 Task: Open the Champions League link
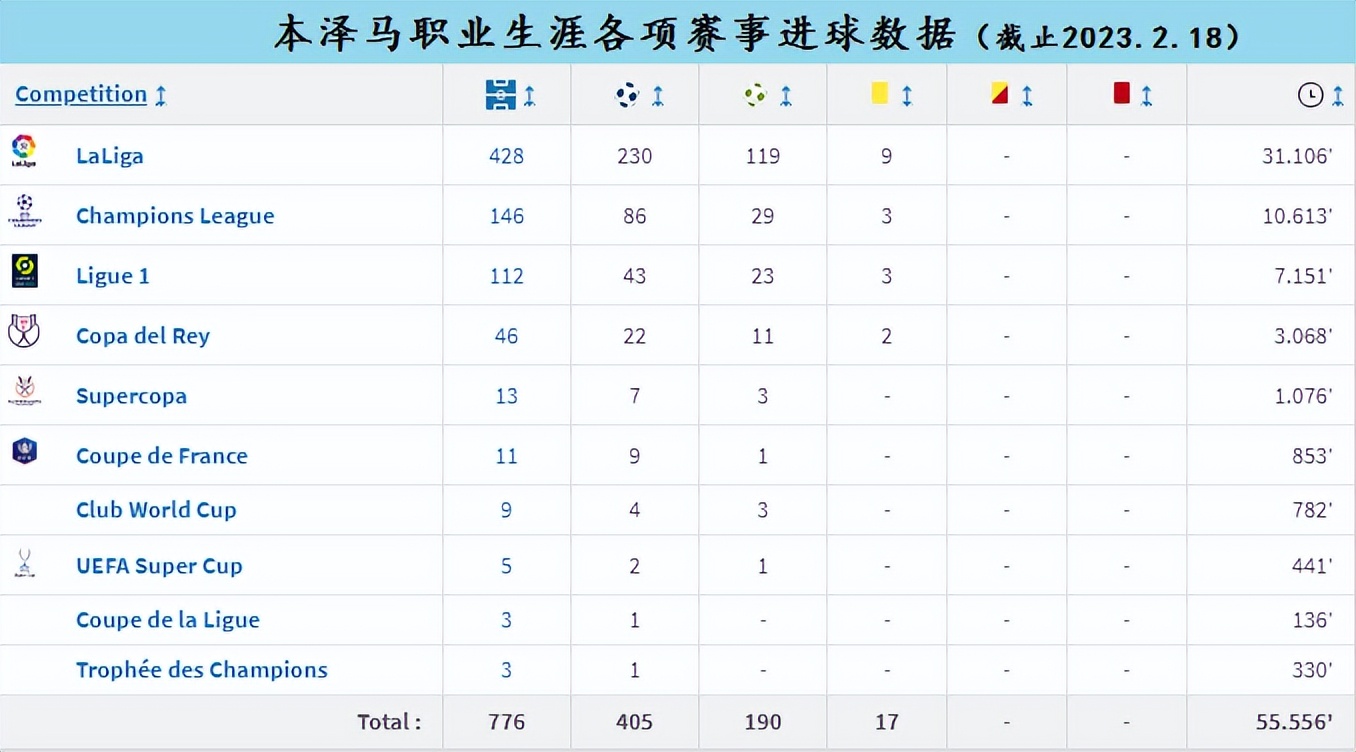click(x=175, y=216)
